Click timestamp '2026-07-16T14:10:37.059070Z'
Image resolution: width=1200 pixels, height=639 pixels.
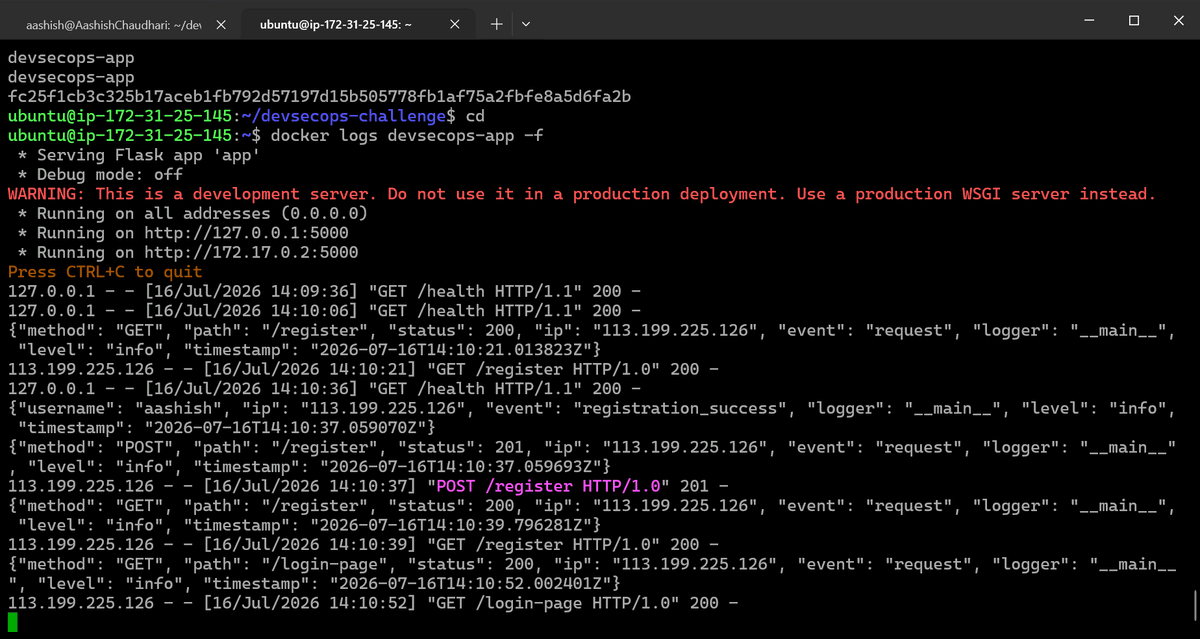(285, 428)
